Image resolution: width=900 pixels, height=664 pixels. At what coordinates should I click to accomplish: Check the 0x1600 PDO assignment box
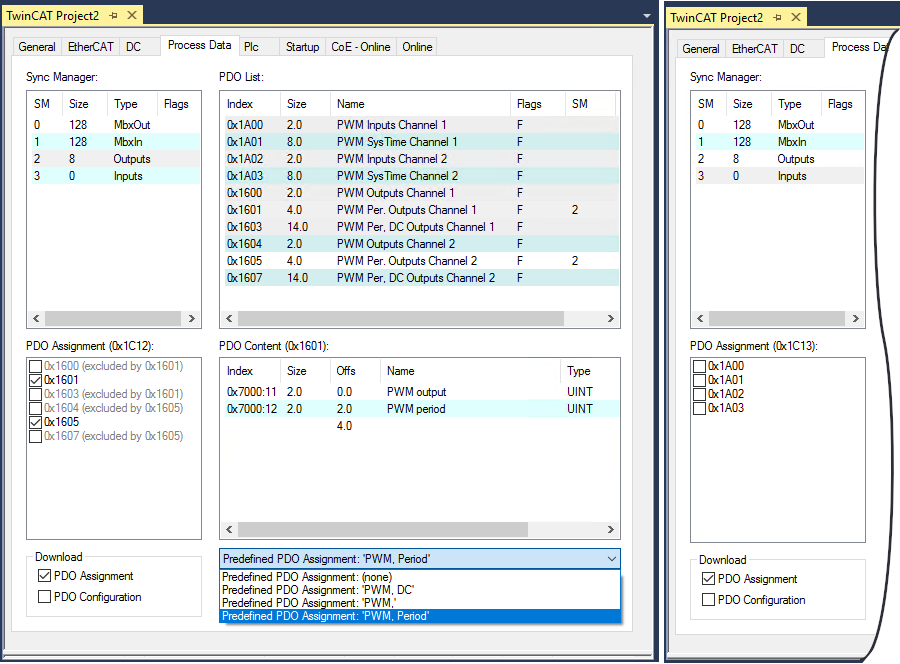pyautogui.click(x=36, y=366)
